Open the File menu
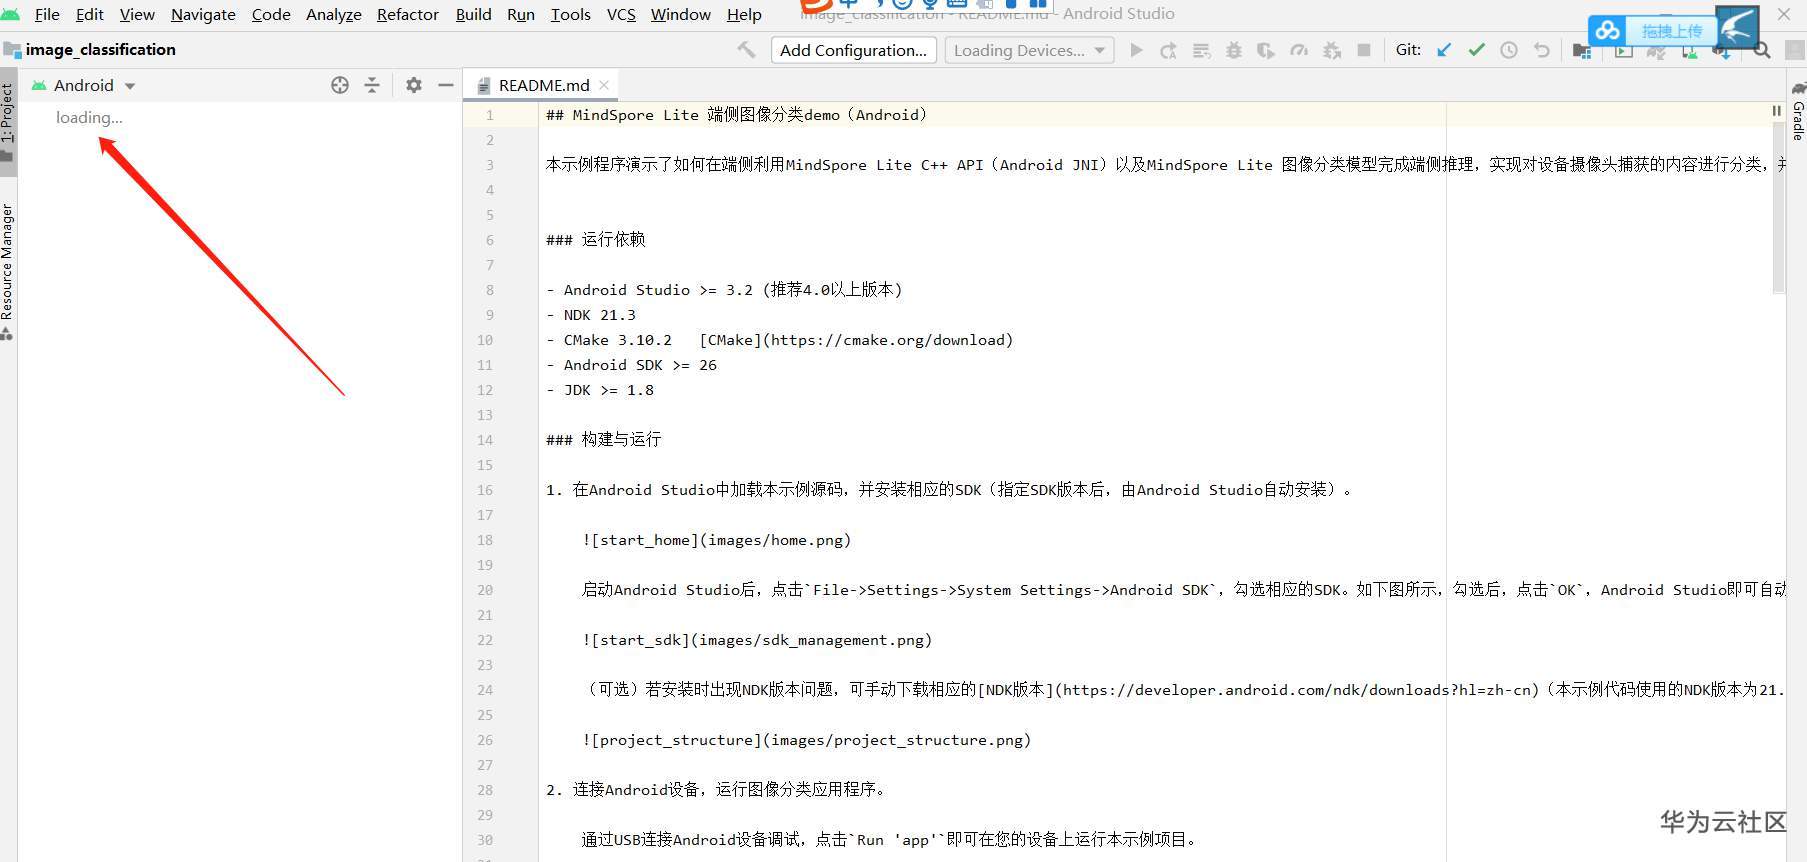 47,14
